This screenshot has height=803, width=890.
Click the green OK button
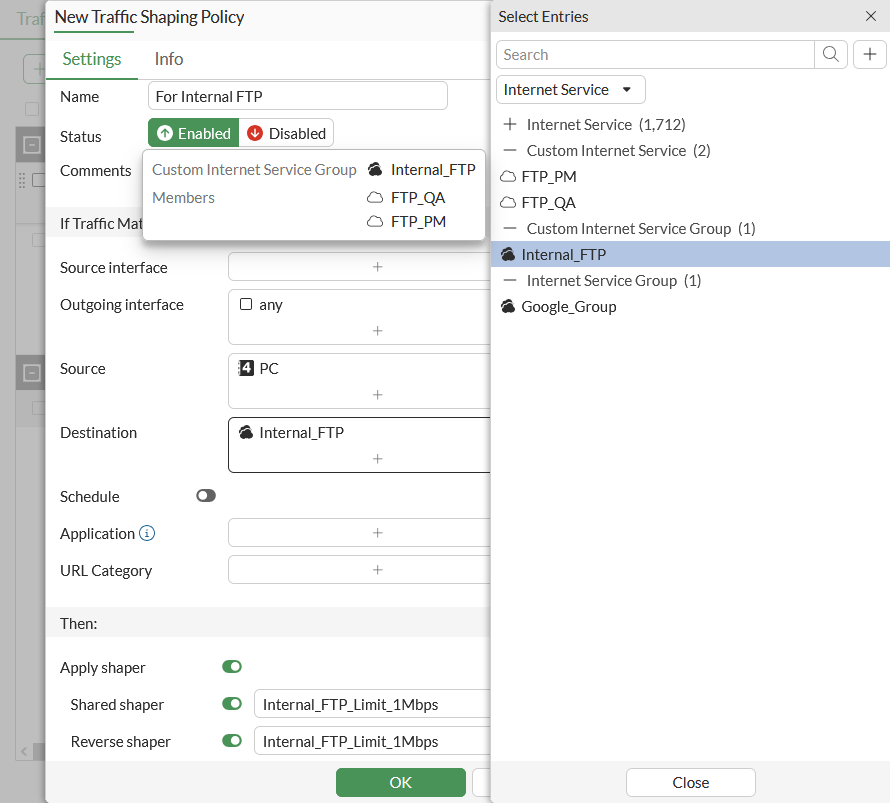pyautogui.click(x=400, y=782)
